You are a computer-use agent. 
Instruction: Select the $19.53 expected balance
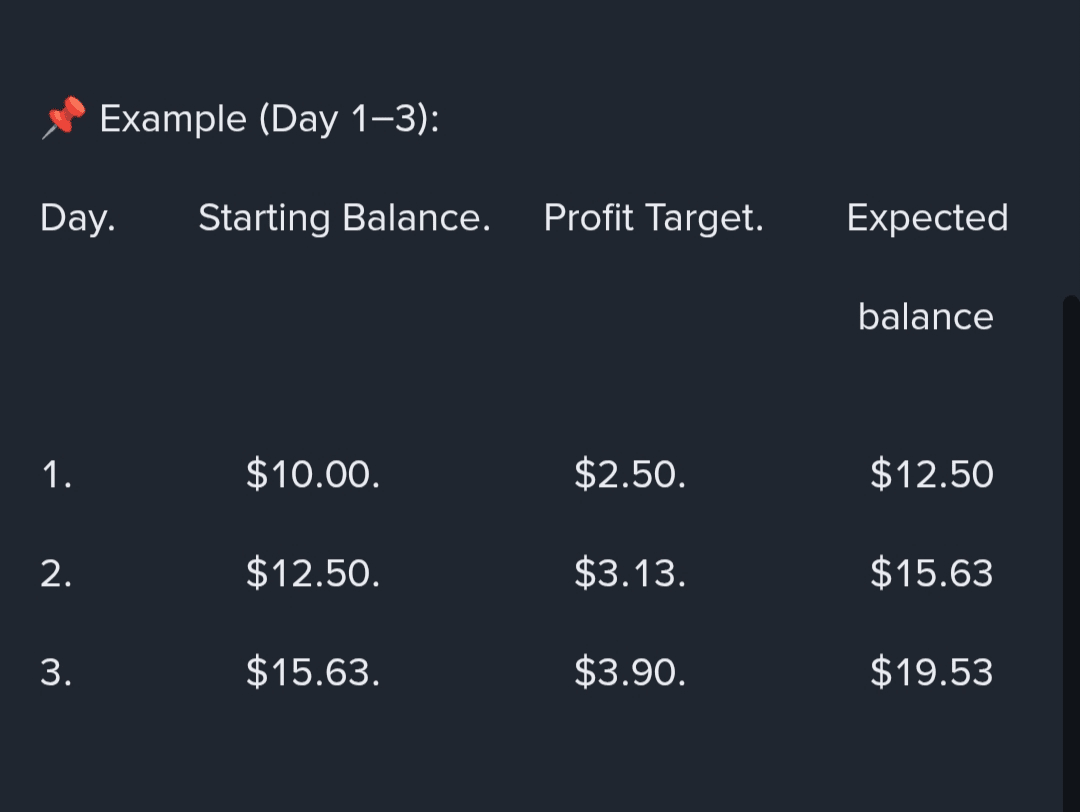coord(931,672)
